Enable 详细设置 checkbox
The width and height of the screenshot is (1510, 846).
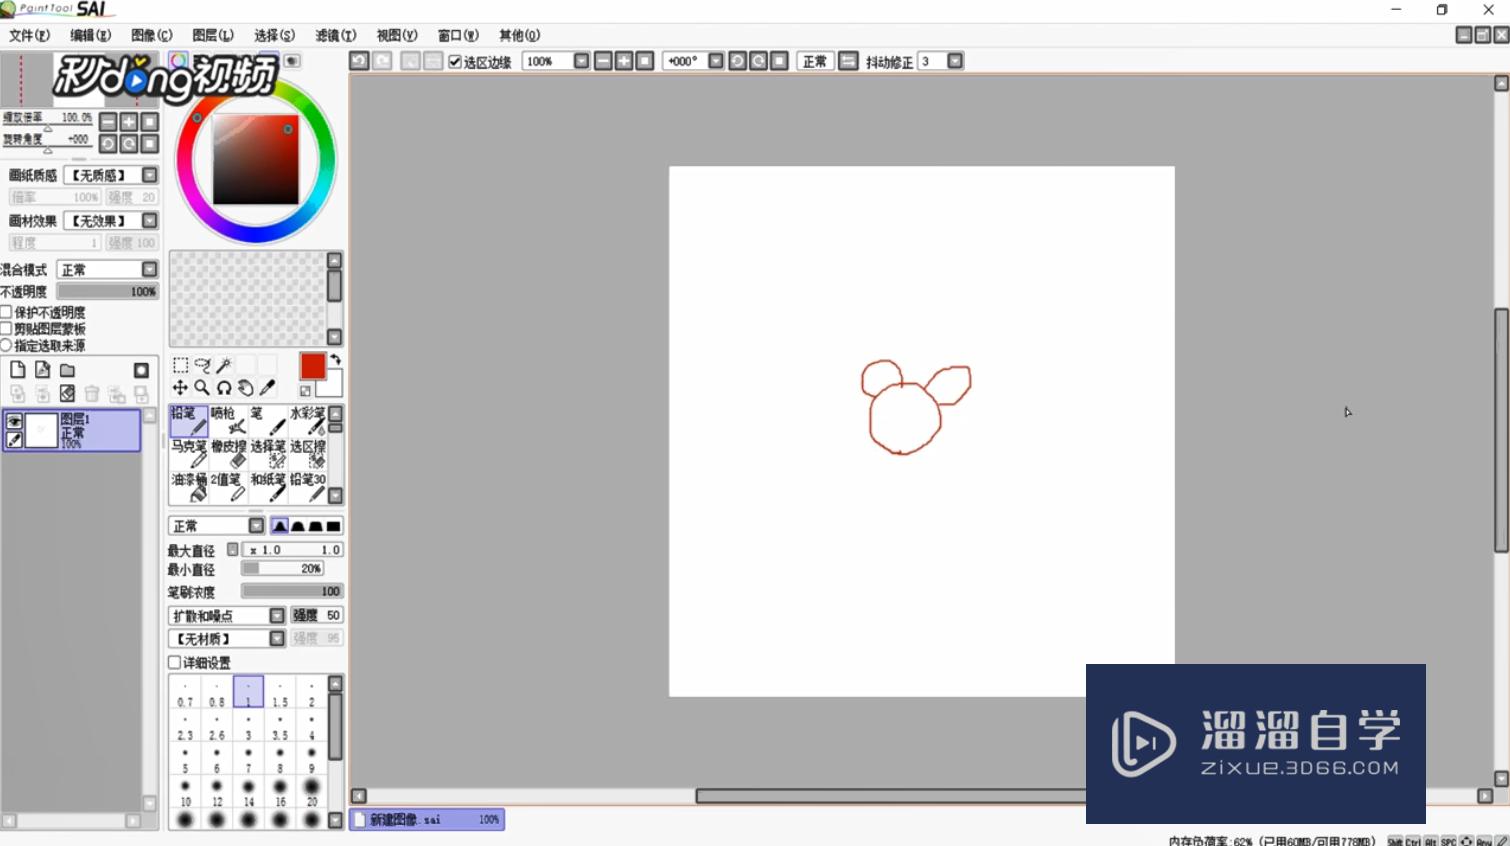(174, 662)
